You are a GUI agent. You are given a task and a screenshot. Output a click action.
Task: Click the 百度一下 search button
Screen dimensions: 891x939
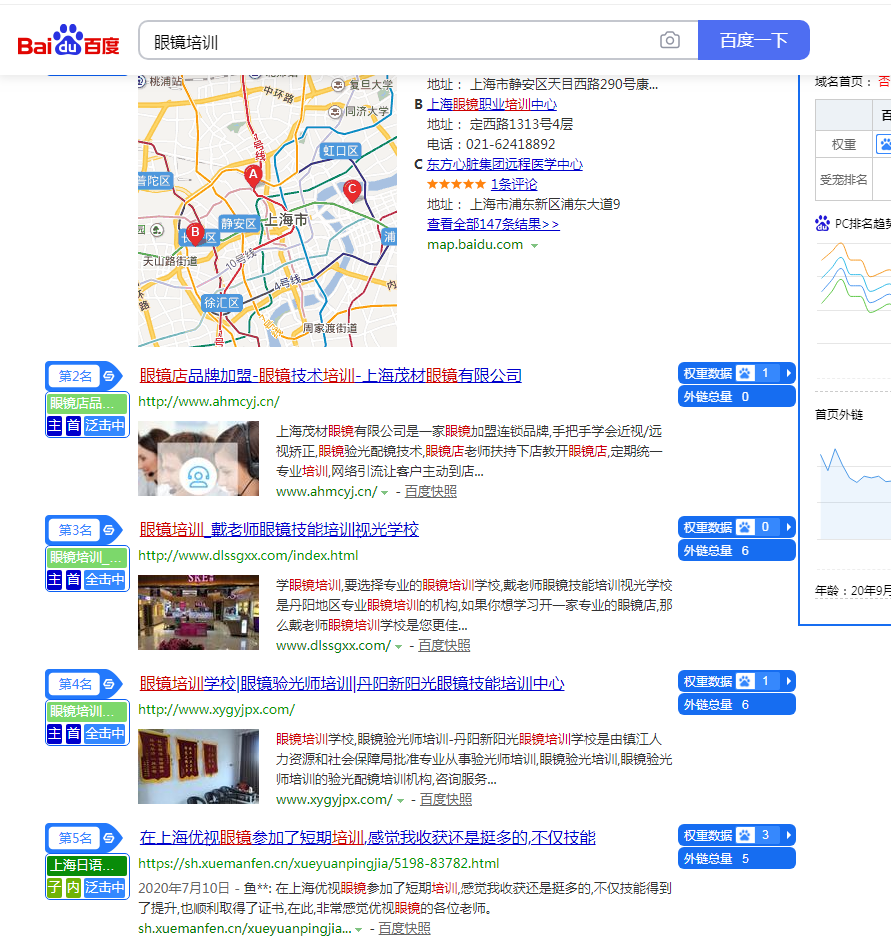[754, 40]
